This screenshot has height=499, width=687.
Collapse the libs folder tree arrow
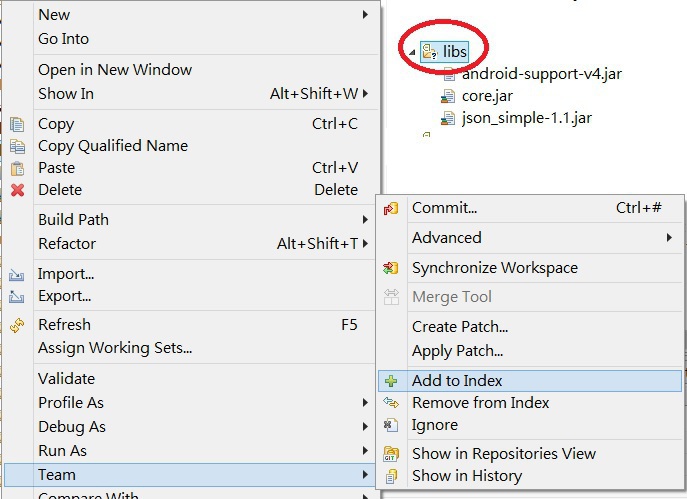tap(412, 53)
